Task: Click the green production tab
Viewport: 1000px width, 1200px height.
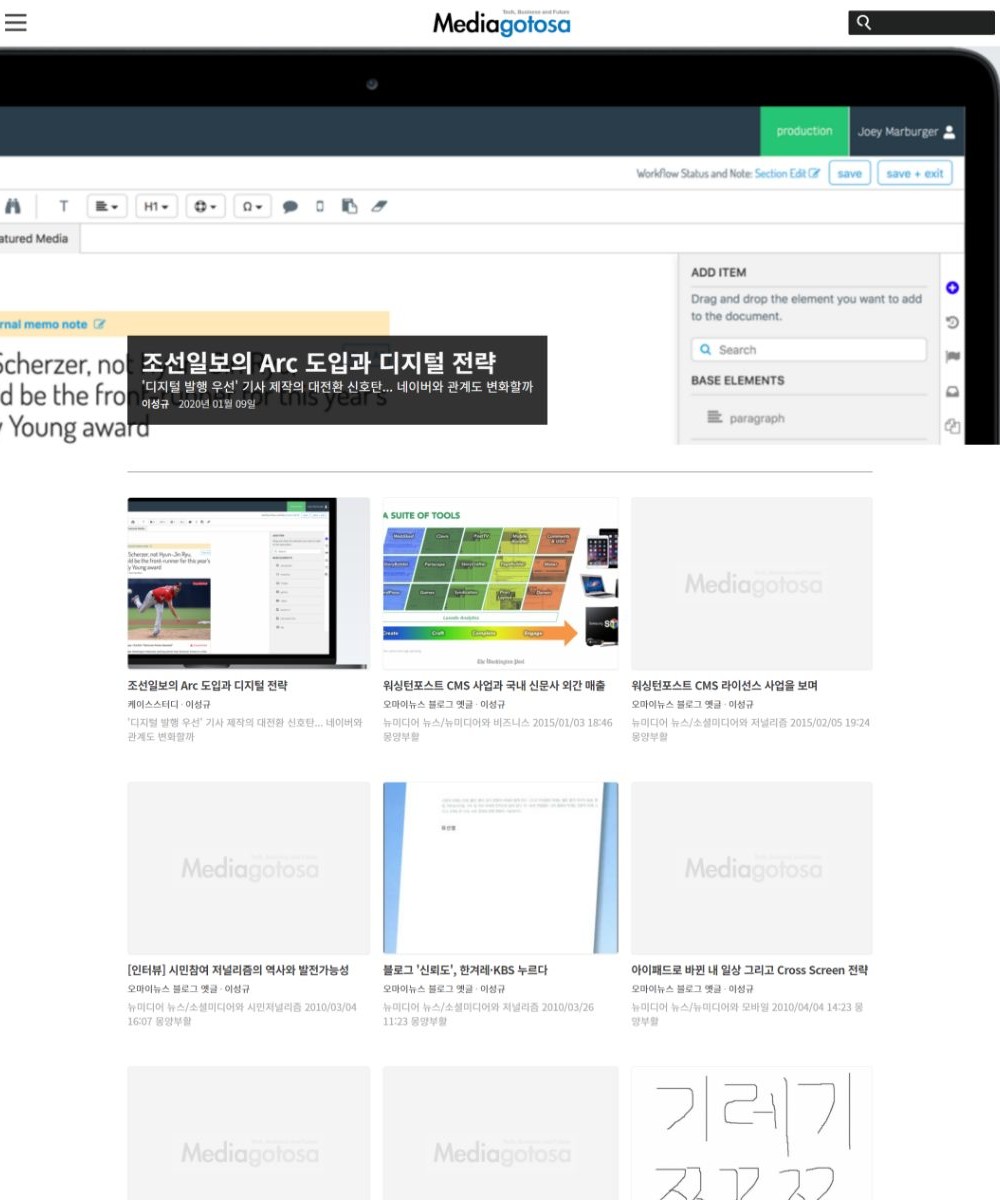Action: tap(804, 131)
